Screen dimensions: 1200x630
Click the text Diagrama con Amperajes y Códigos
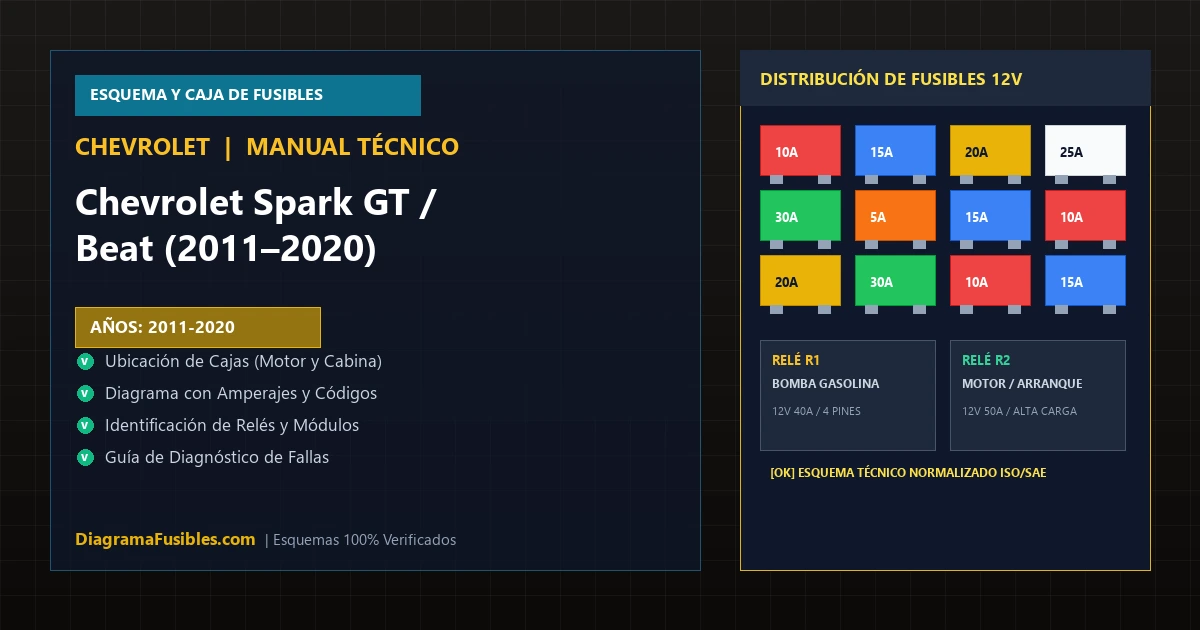pyautogui.click(x=241, y=393)
